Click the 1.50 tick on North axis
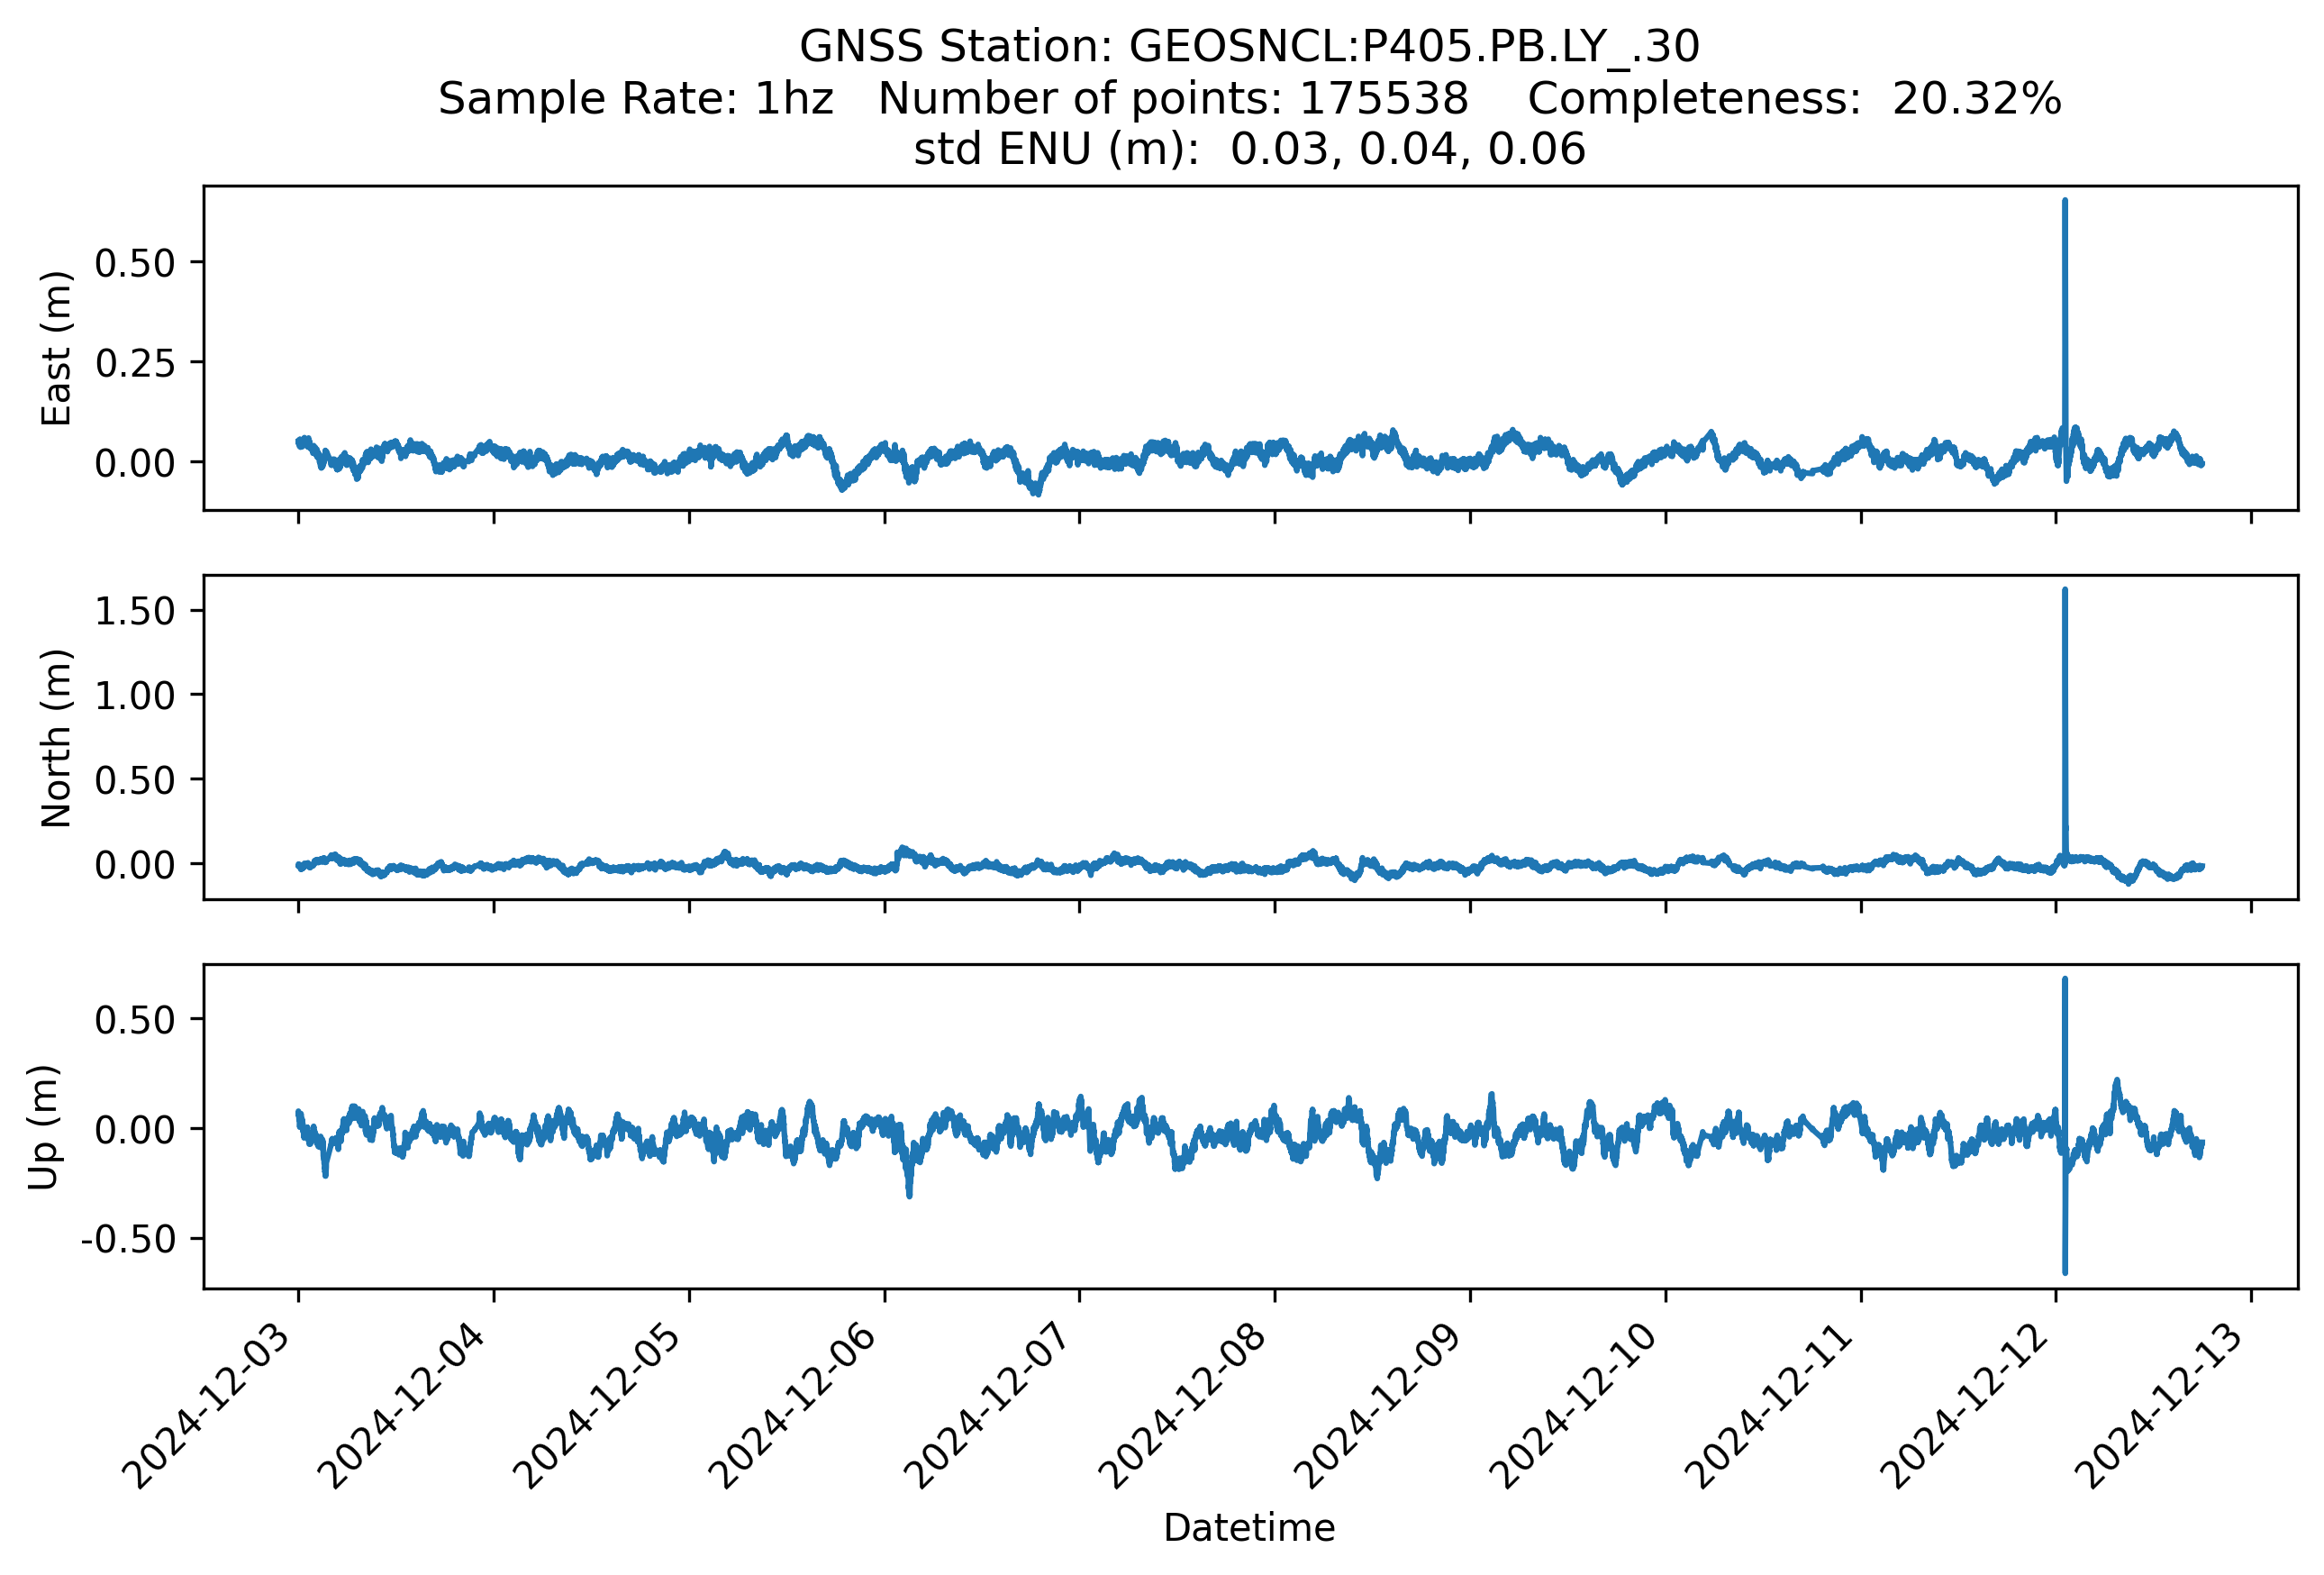This screenshot has width=2324, height=1575. [x=134, y=611]
